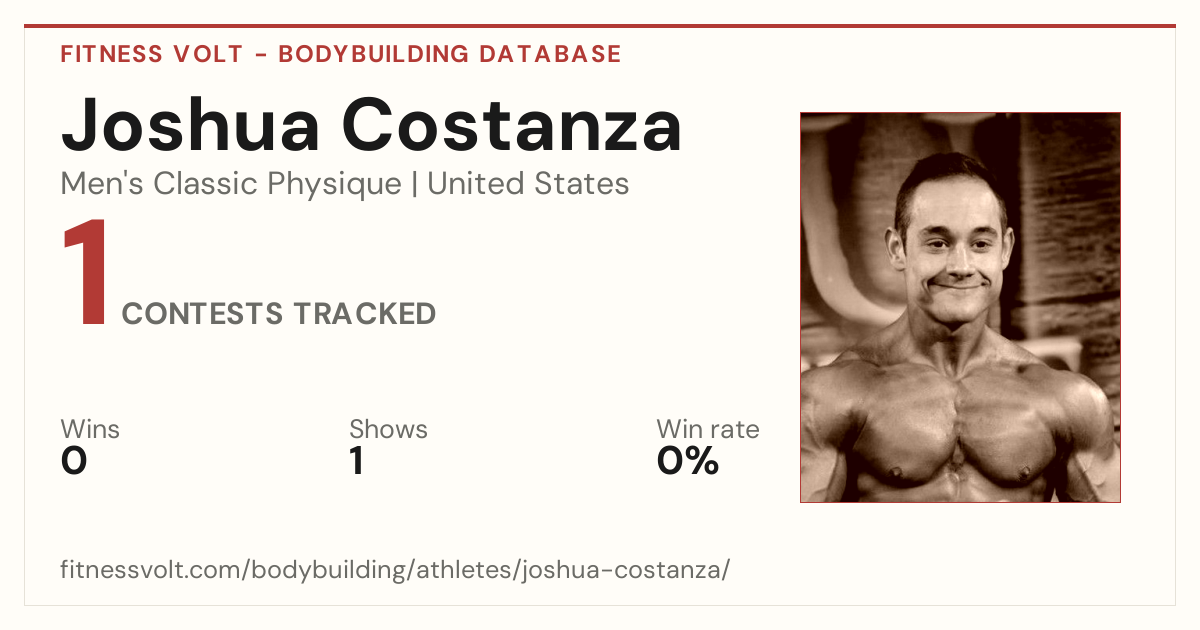
Task: Click the word Joshua in title
Action: 190,125
